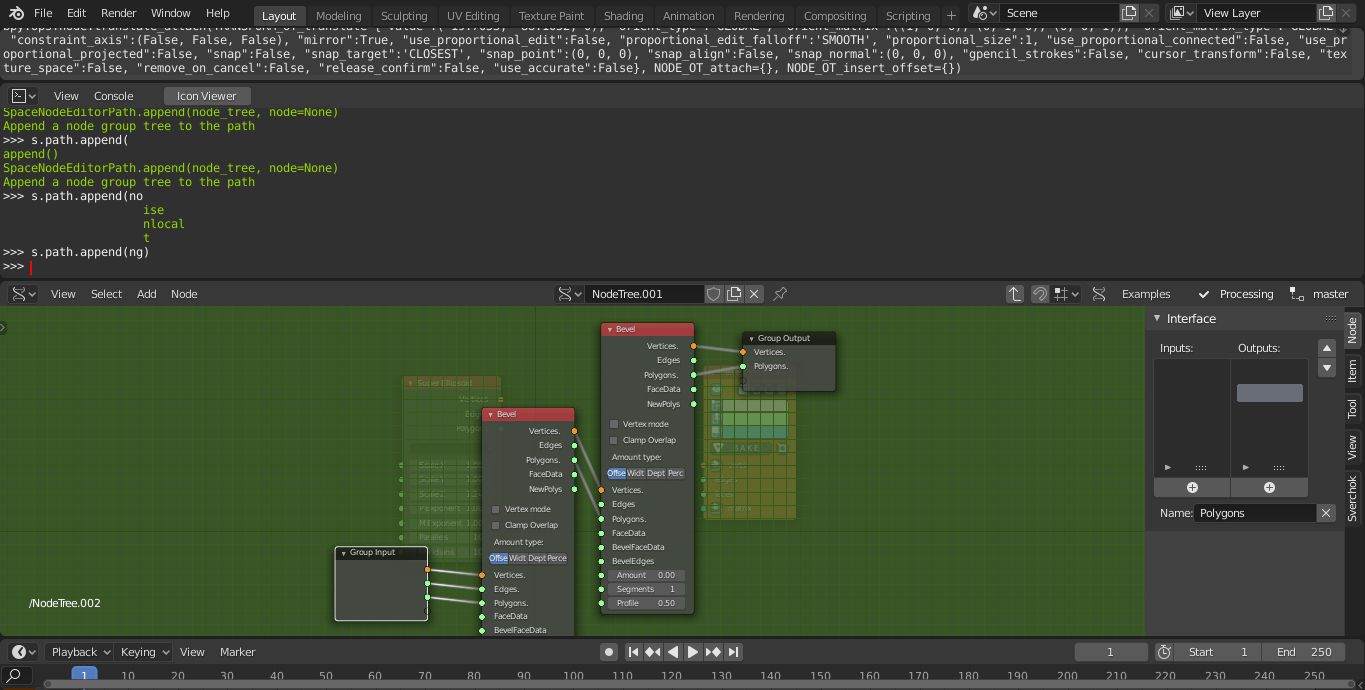The width and height of the screenshot is (1365, 690).
Task: Move selected socket up with arrow icon
Action: click(1327, 348)
